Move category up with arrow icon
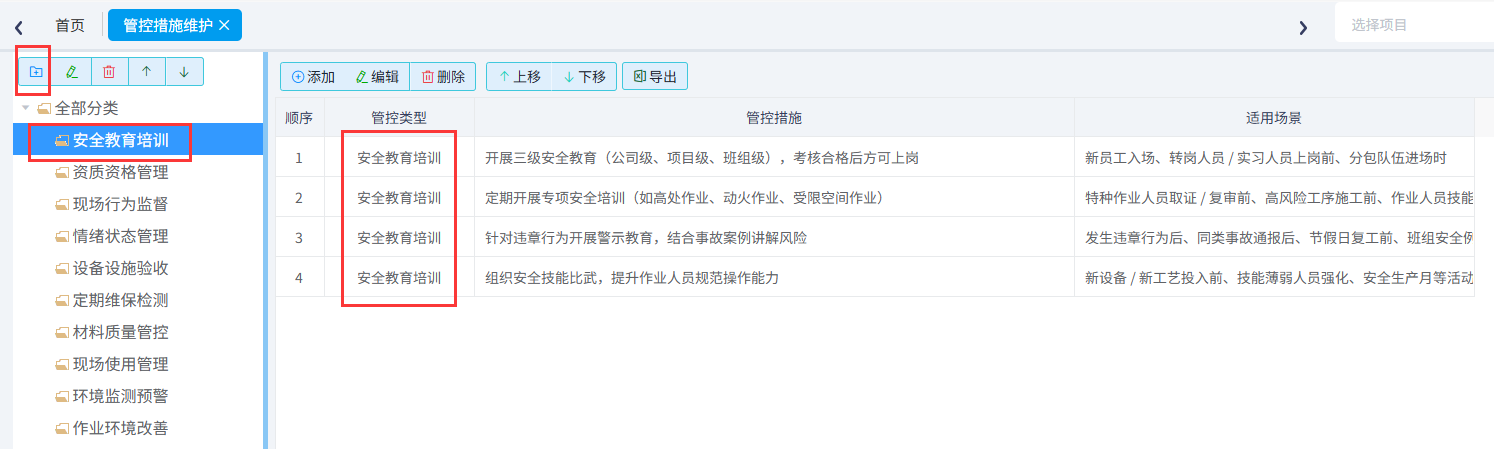Screen dimensions: 1494x449 [x=147, y=72]
